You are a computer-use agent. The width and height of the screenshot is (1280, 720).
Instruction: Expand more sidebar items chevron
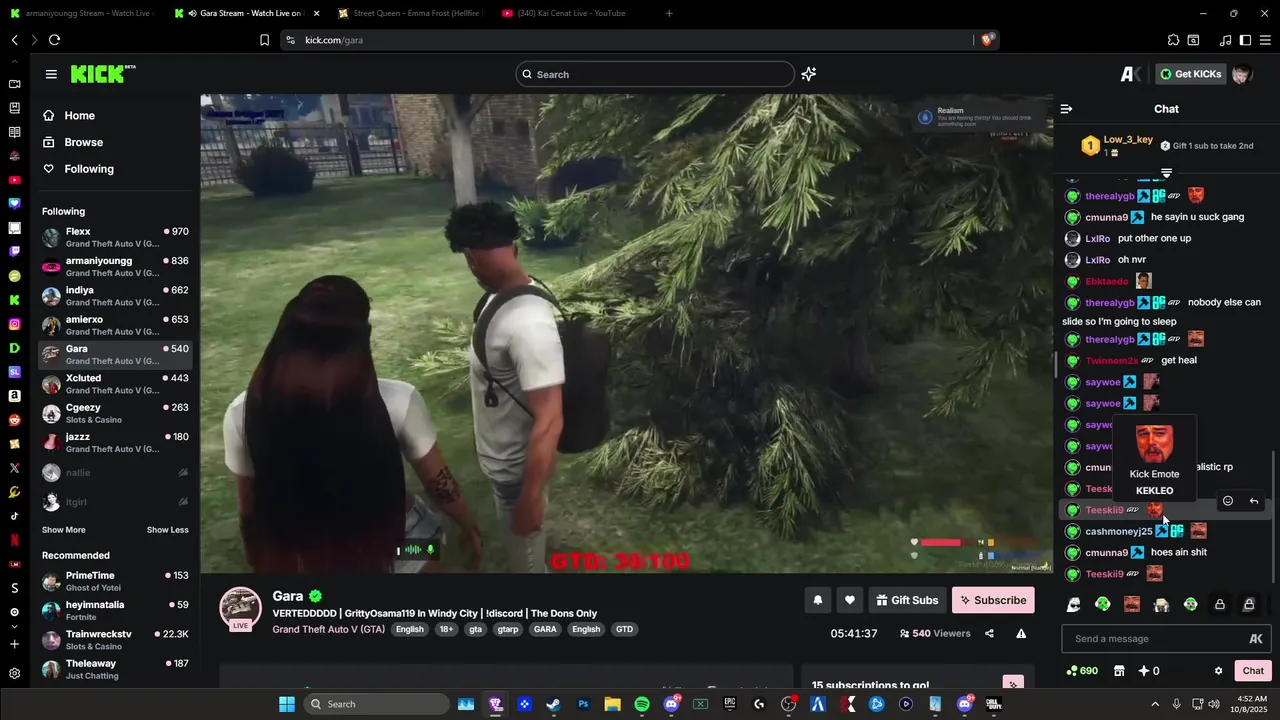(x=14, y=627)
